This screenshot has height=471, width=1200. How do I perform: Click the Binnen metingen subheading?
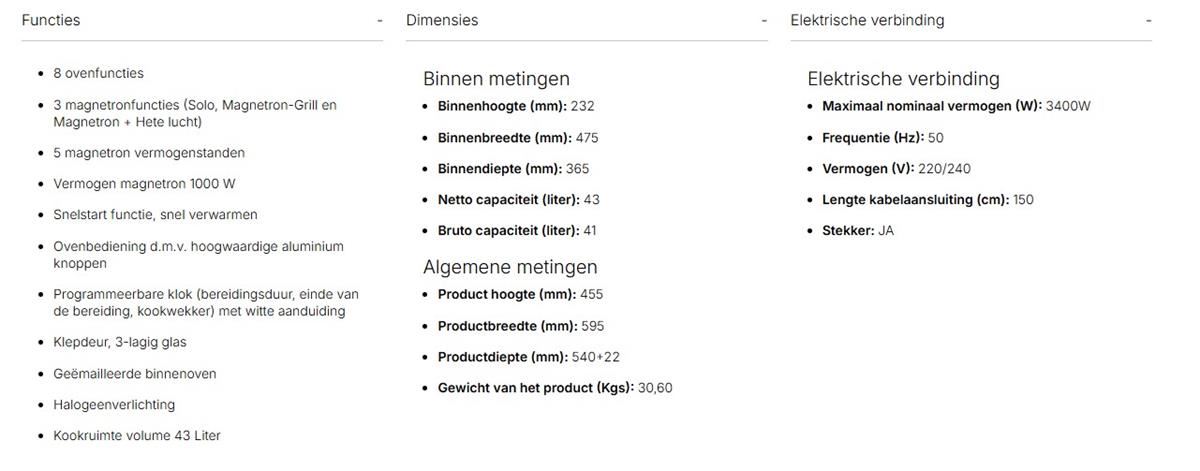point(496,79)
